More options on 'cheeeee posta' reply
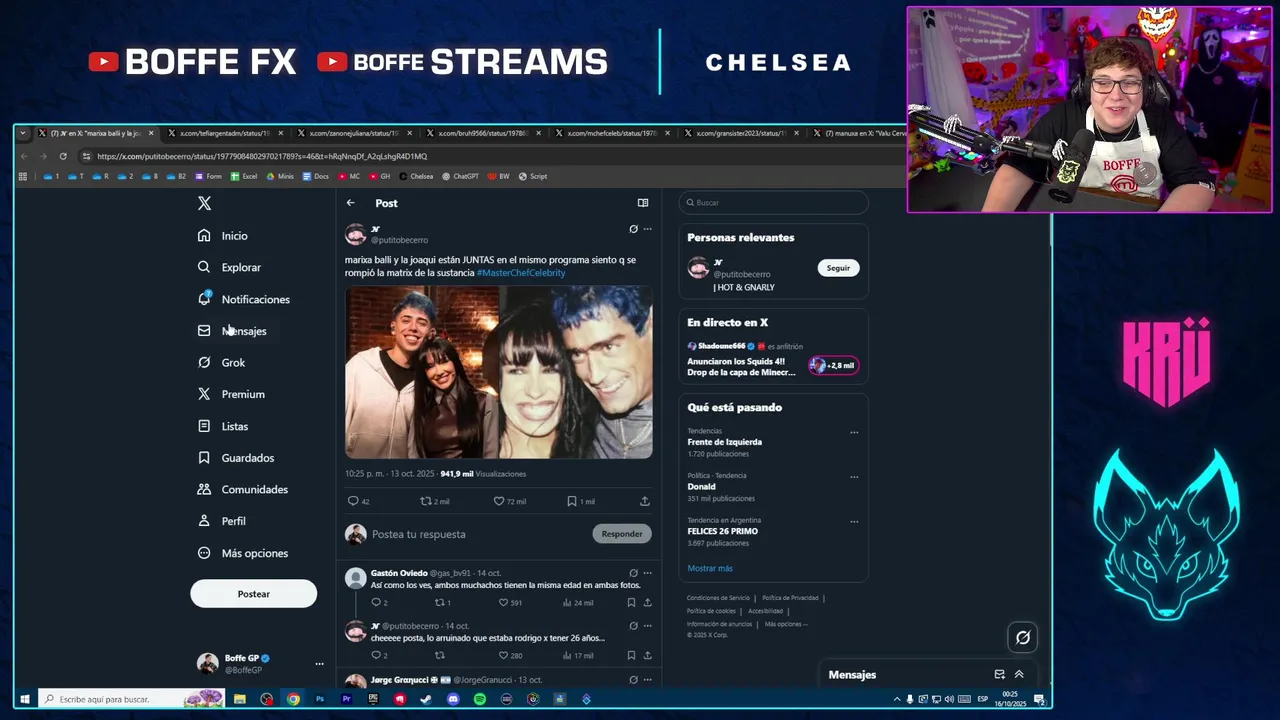The width and height of the screenshot is (1280, 720). (x=647, y=626)
